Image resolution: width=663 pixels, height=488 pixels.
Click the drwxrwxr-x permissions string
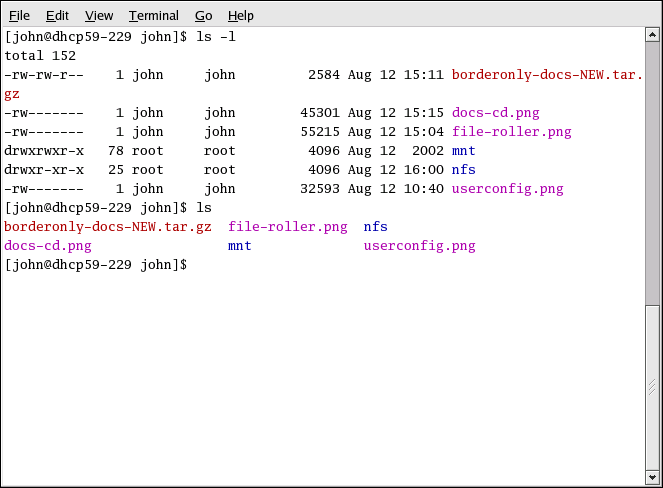click(x=44, y=151)
